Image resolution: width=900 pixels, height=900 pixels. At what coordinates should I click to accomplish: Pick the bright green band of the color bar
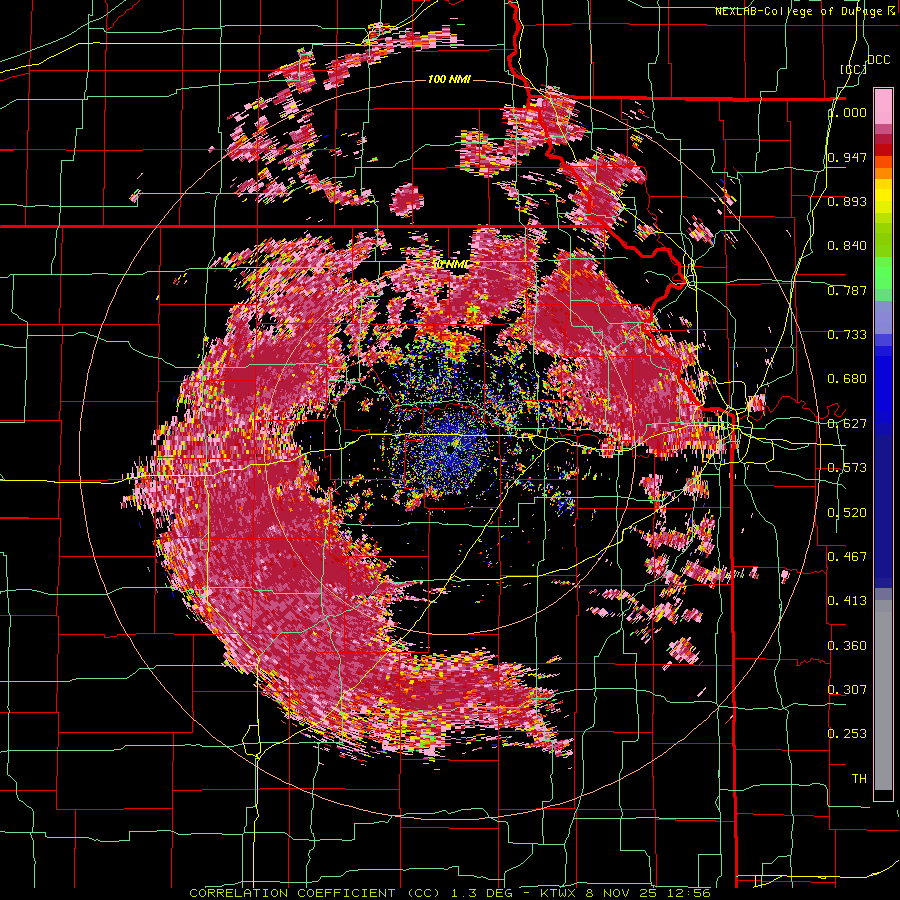883,273
